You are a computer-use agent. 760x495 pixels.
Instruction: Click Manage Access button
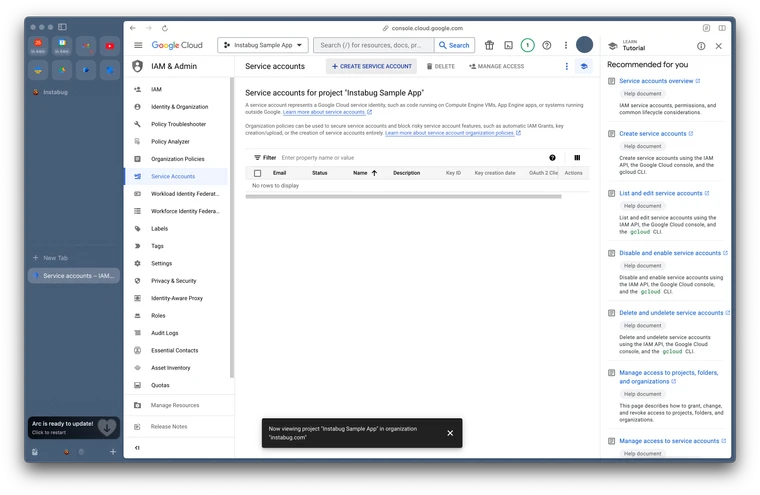[x=496, y=66]
